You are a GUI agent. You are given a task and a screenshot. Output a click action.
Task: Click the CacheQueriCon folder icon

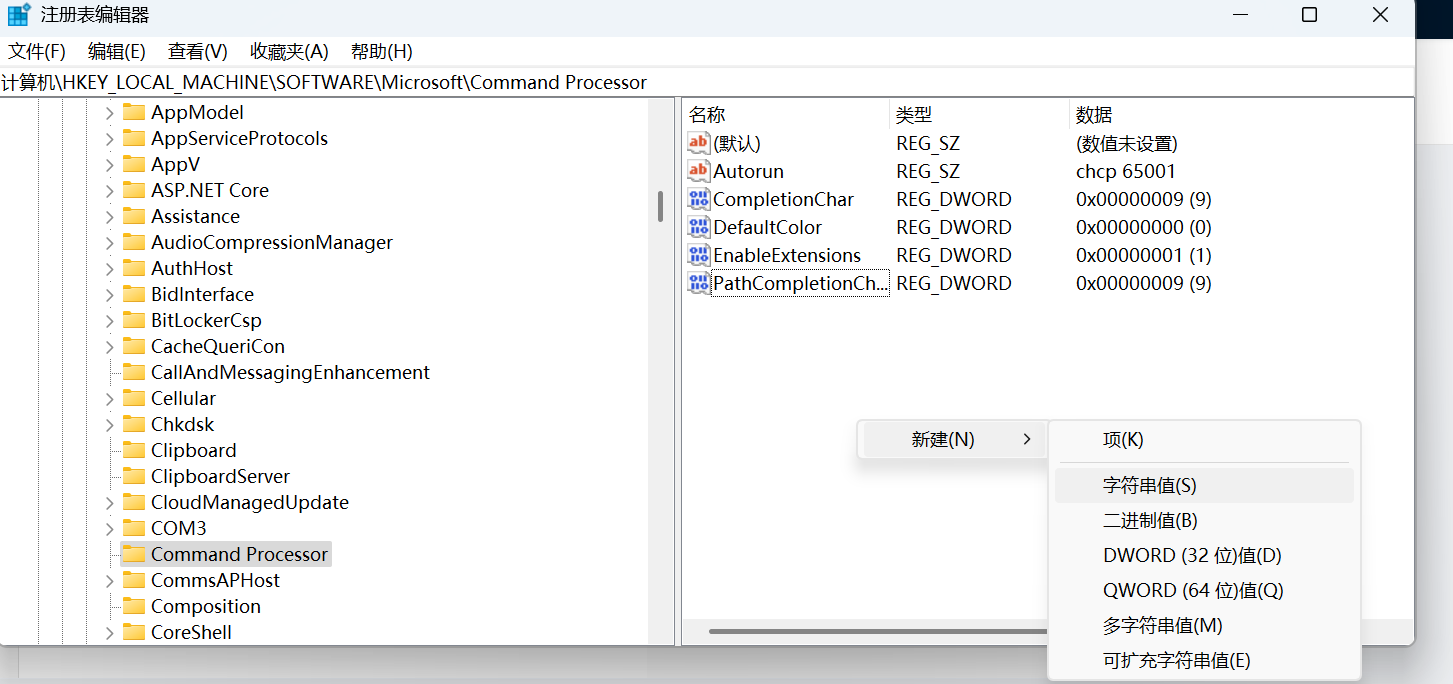(x=134, y=346)
